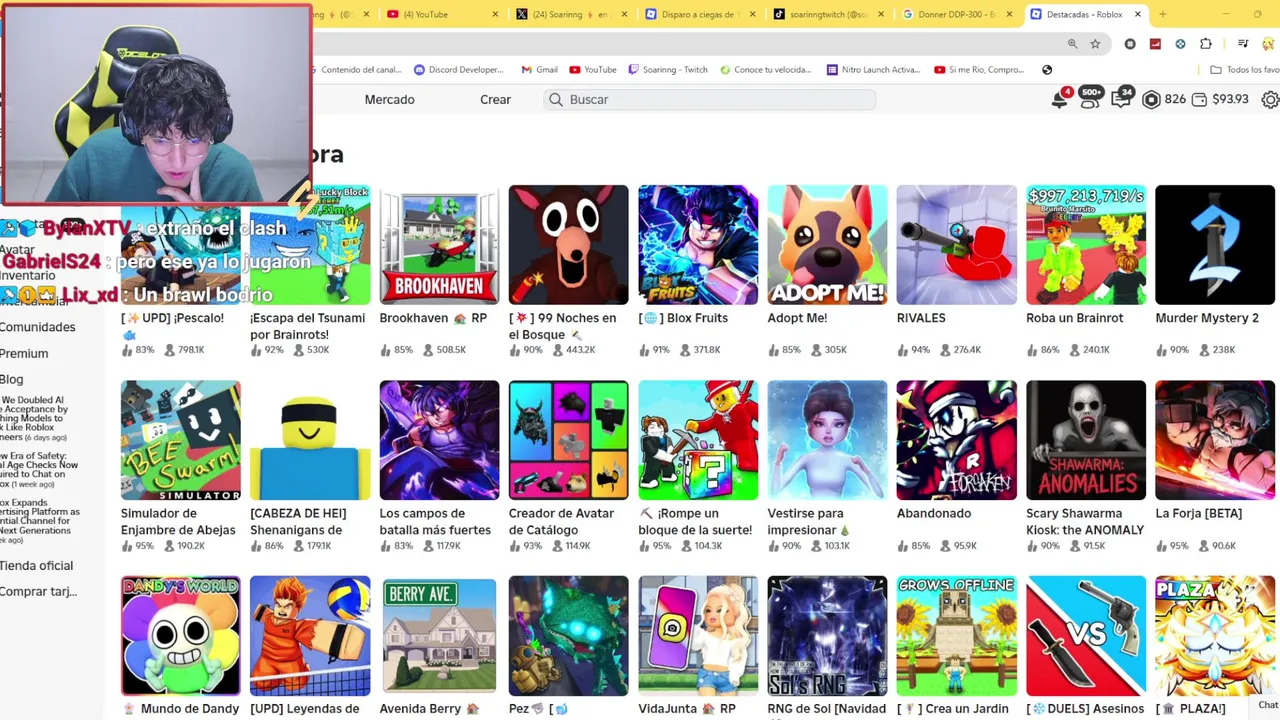Open the Conoce tu velocida bookmark
This screenshot has width=1280, height=720.
point(765,70)
